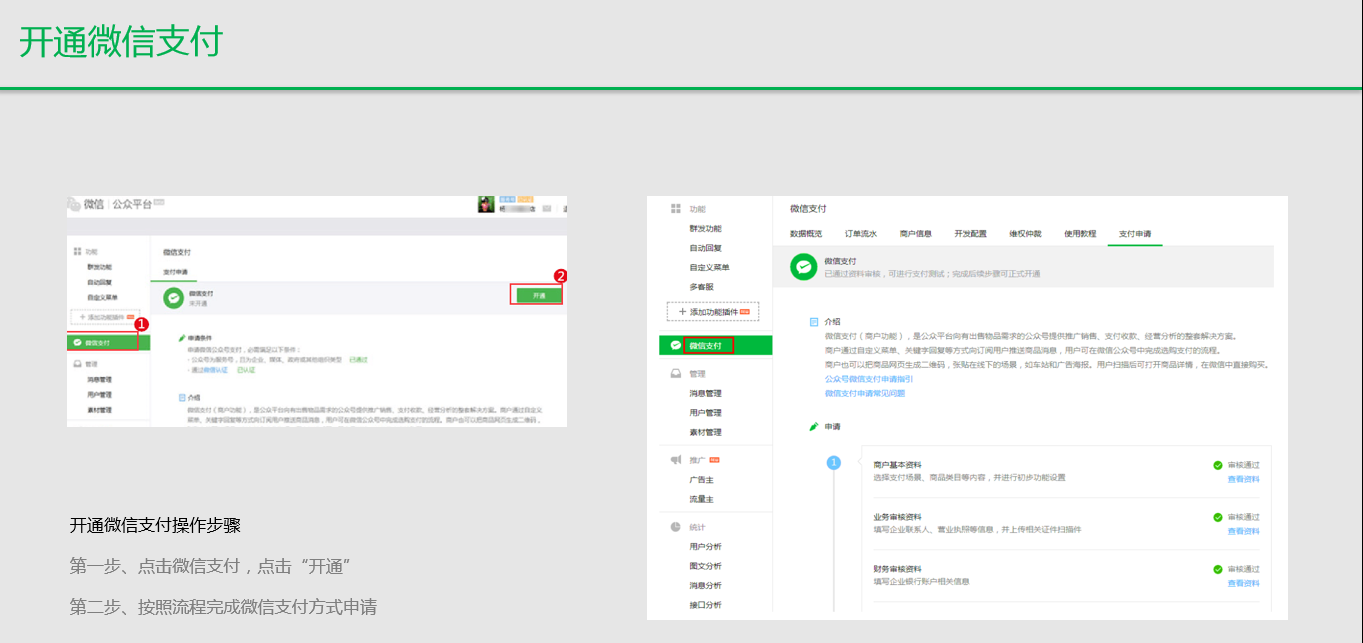
Task: Open 流量主 in the sidebar
Action: click(701, 499)
